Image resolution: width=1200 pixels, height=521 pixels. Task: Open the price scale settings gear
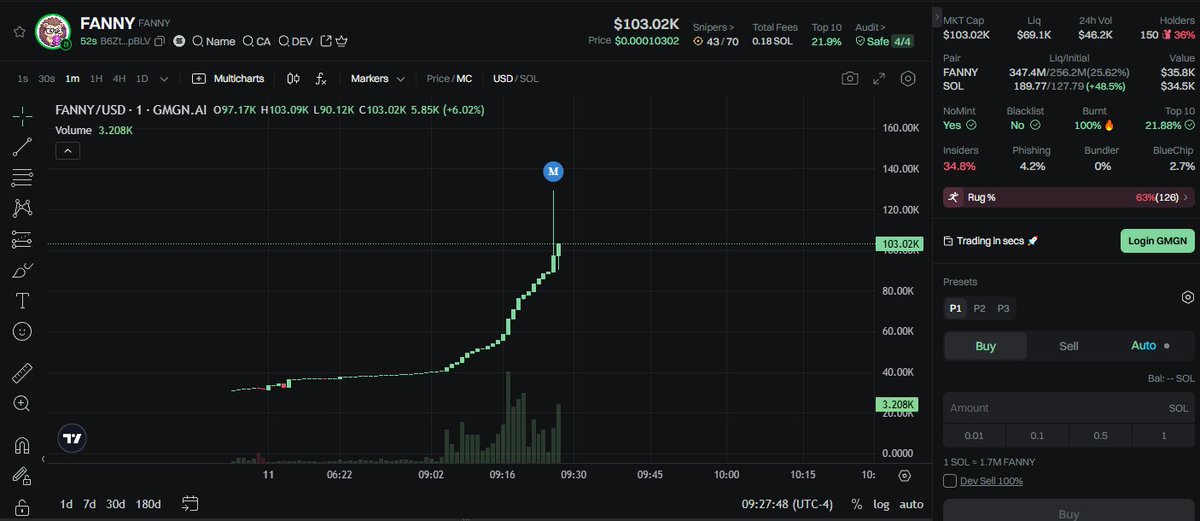pyautogui.click(x=904, y=475)
